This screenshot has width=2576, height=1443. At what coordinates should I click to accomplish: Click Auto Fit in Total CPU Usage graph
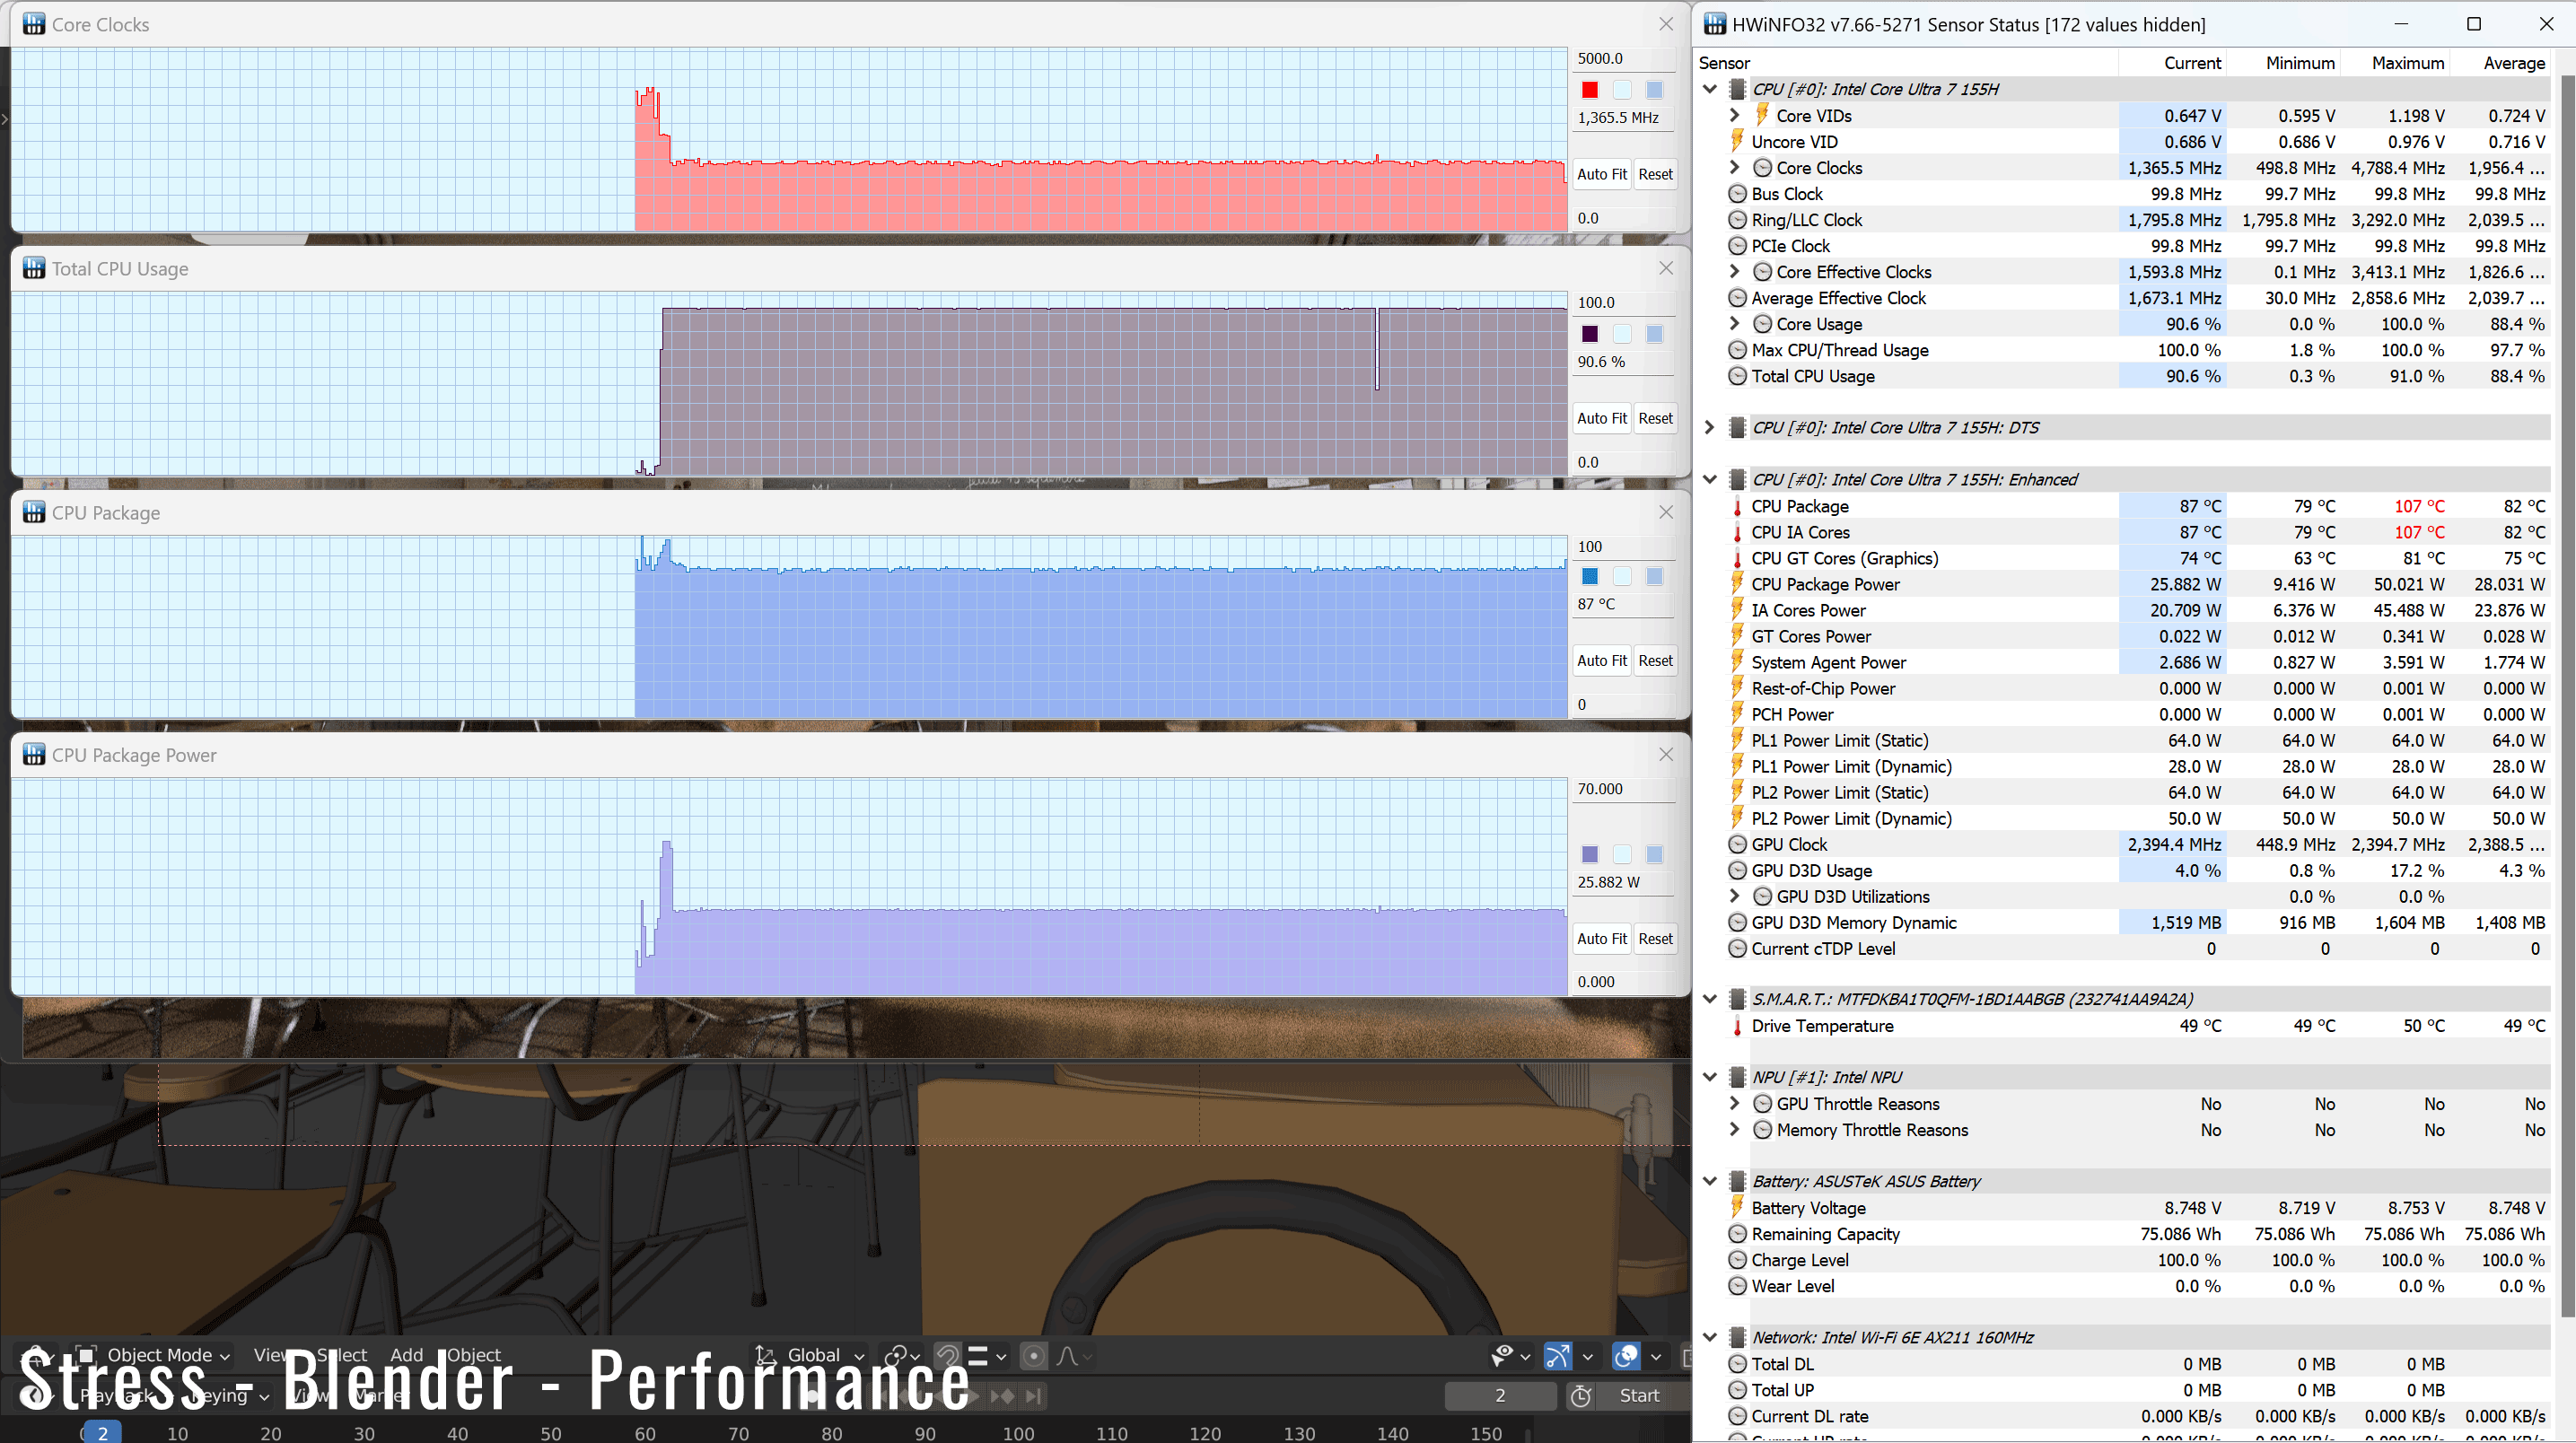coord(1602,418)
